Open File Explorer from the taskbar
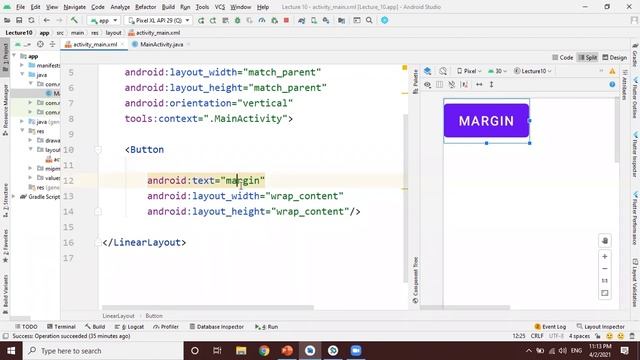 click(x=241, y=351)
